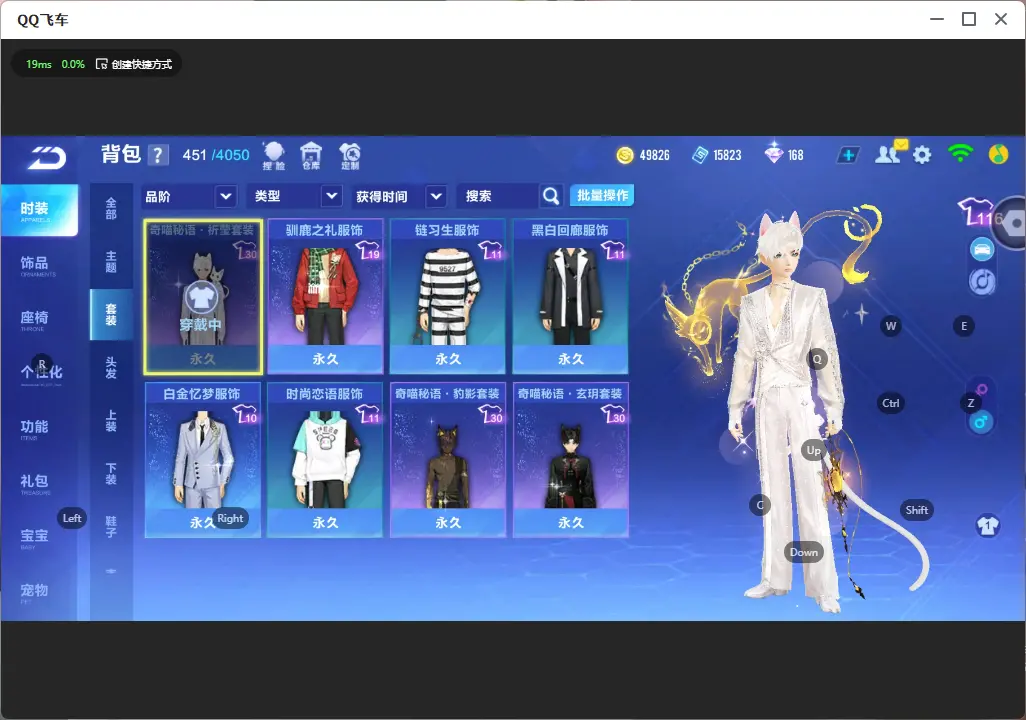
Task: Click the Q key overlay button
Action: (x=817, y=359)
